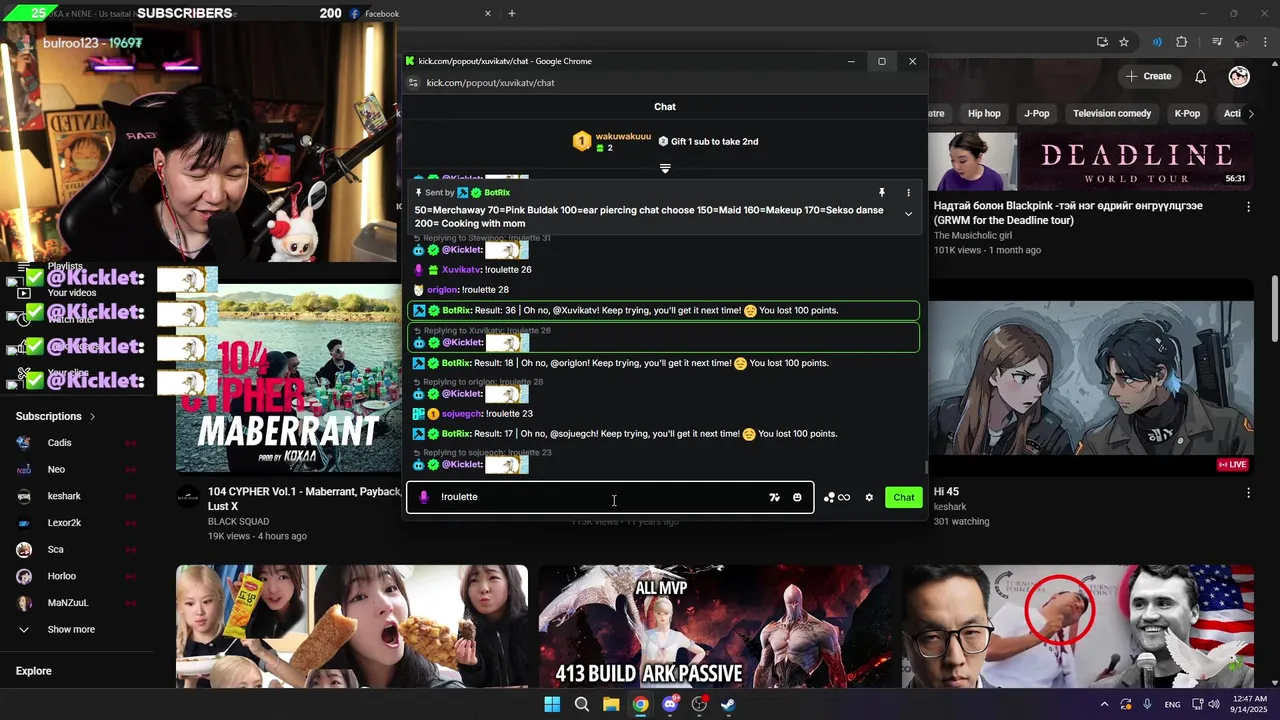Click install app icon in address bar
Viewport: 1280px width, 720px height.
pos(1102,42)
